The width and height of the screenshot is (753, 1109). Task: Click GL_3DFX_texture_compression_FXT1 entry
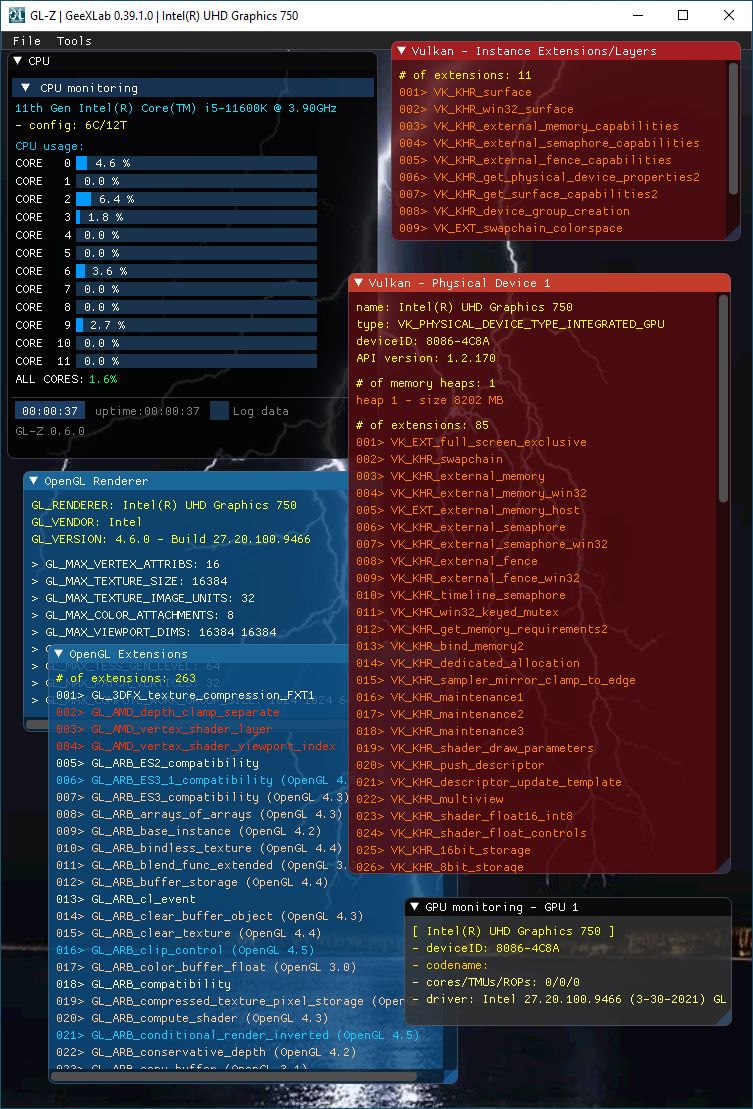(185, 695)
